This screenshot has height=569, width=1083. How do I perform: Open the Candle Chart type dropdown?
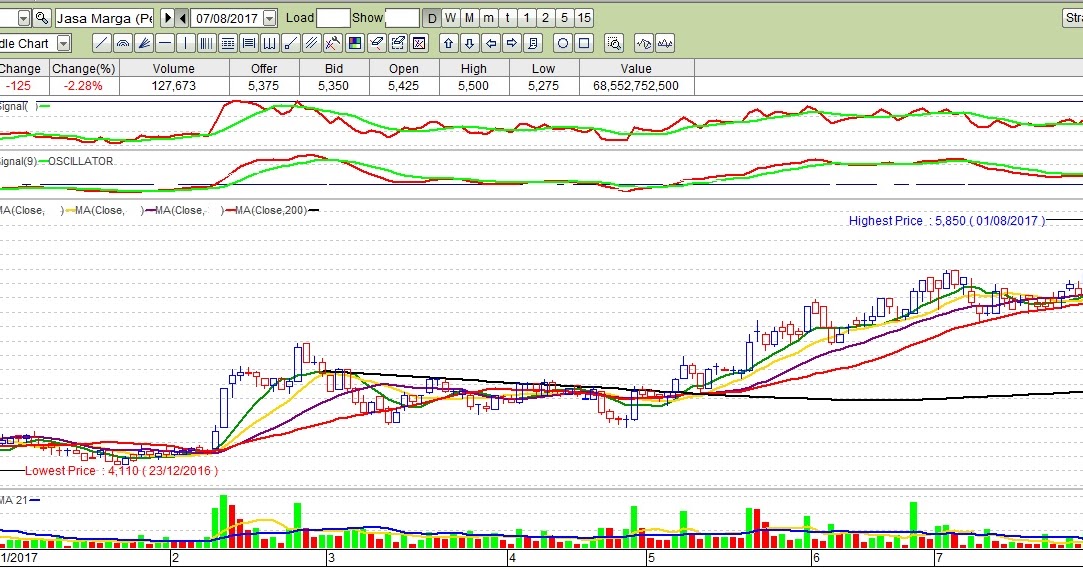pos(64,44)
